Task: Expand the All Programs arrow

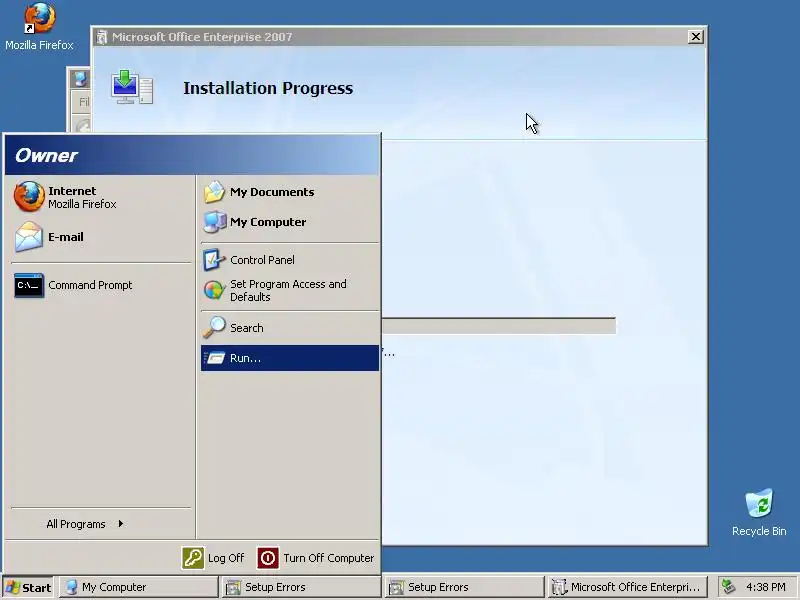Action: tap(120, 523)
